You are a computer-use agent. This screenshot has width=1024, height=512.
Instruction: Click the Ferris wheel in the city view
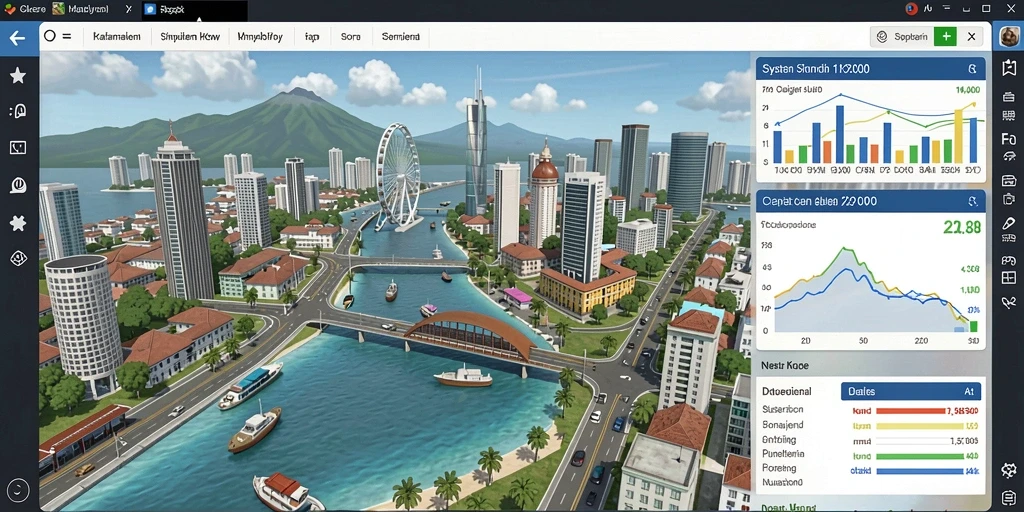point(398,176)
